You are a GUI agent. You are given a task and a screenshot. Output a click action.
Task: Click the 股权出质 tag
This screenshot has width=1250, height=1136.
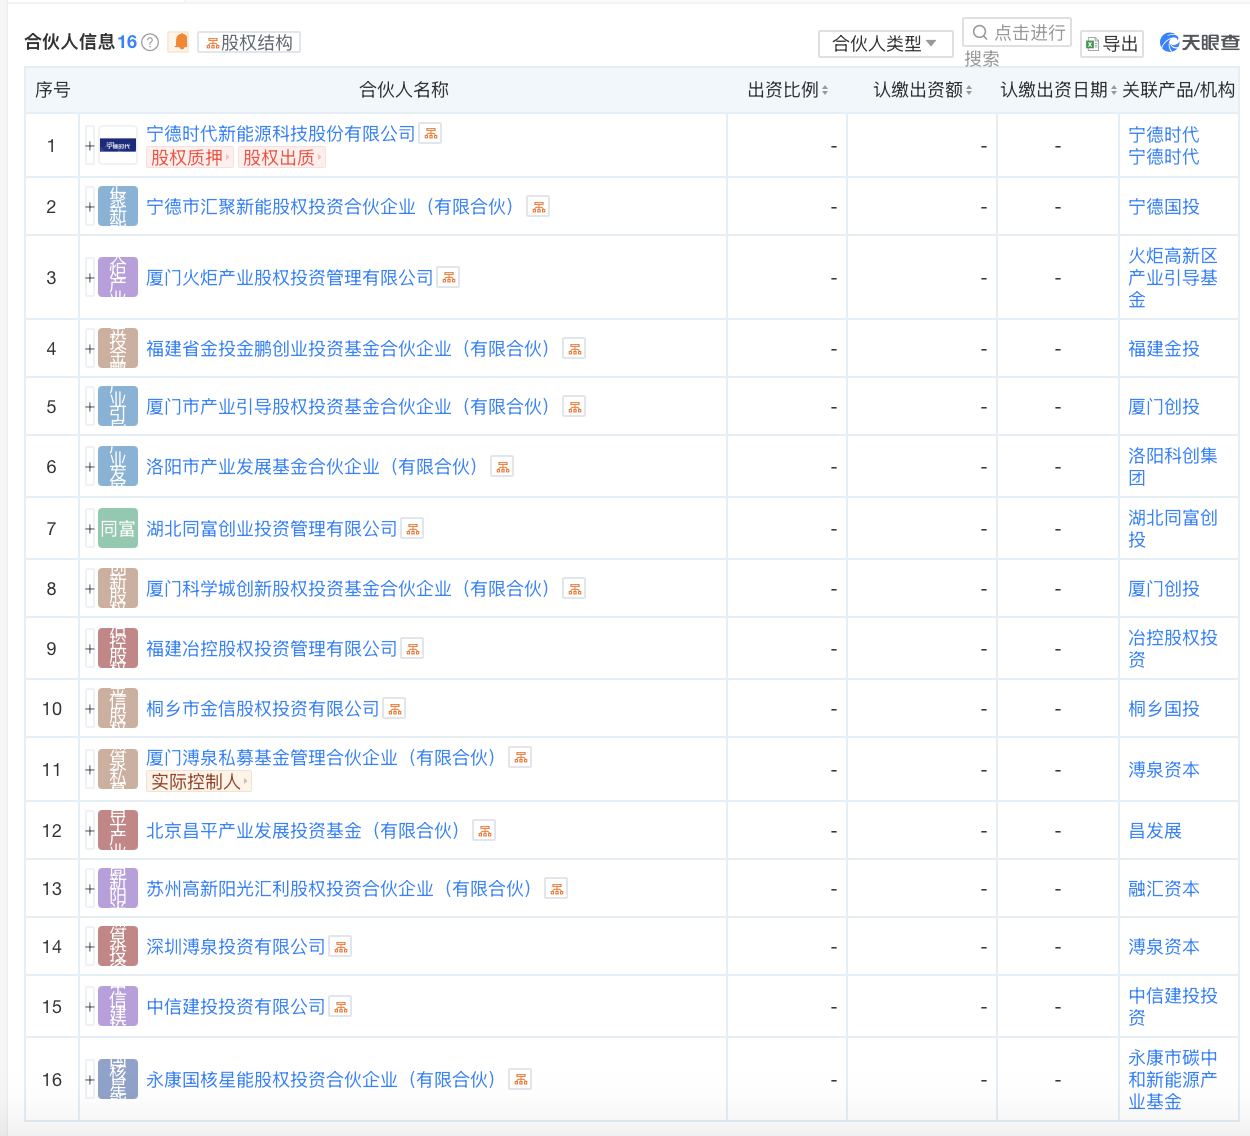[282, 158]
